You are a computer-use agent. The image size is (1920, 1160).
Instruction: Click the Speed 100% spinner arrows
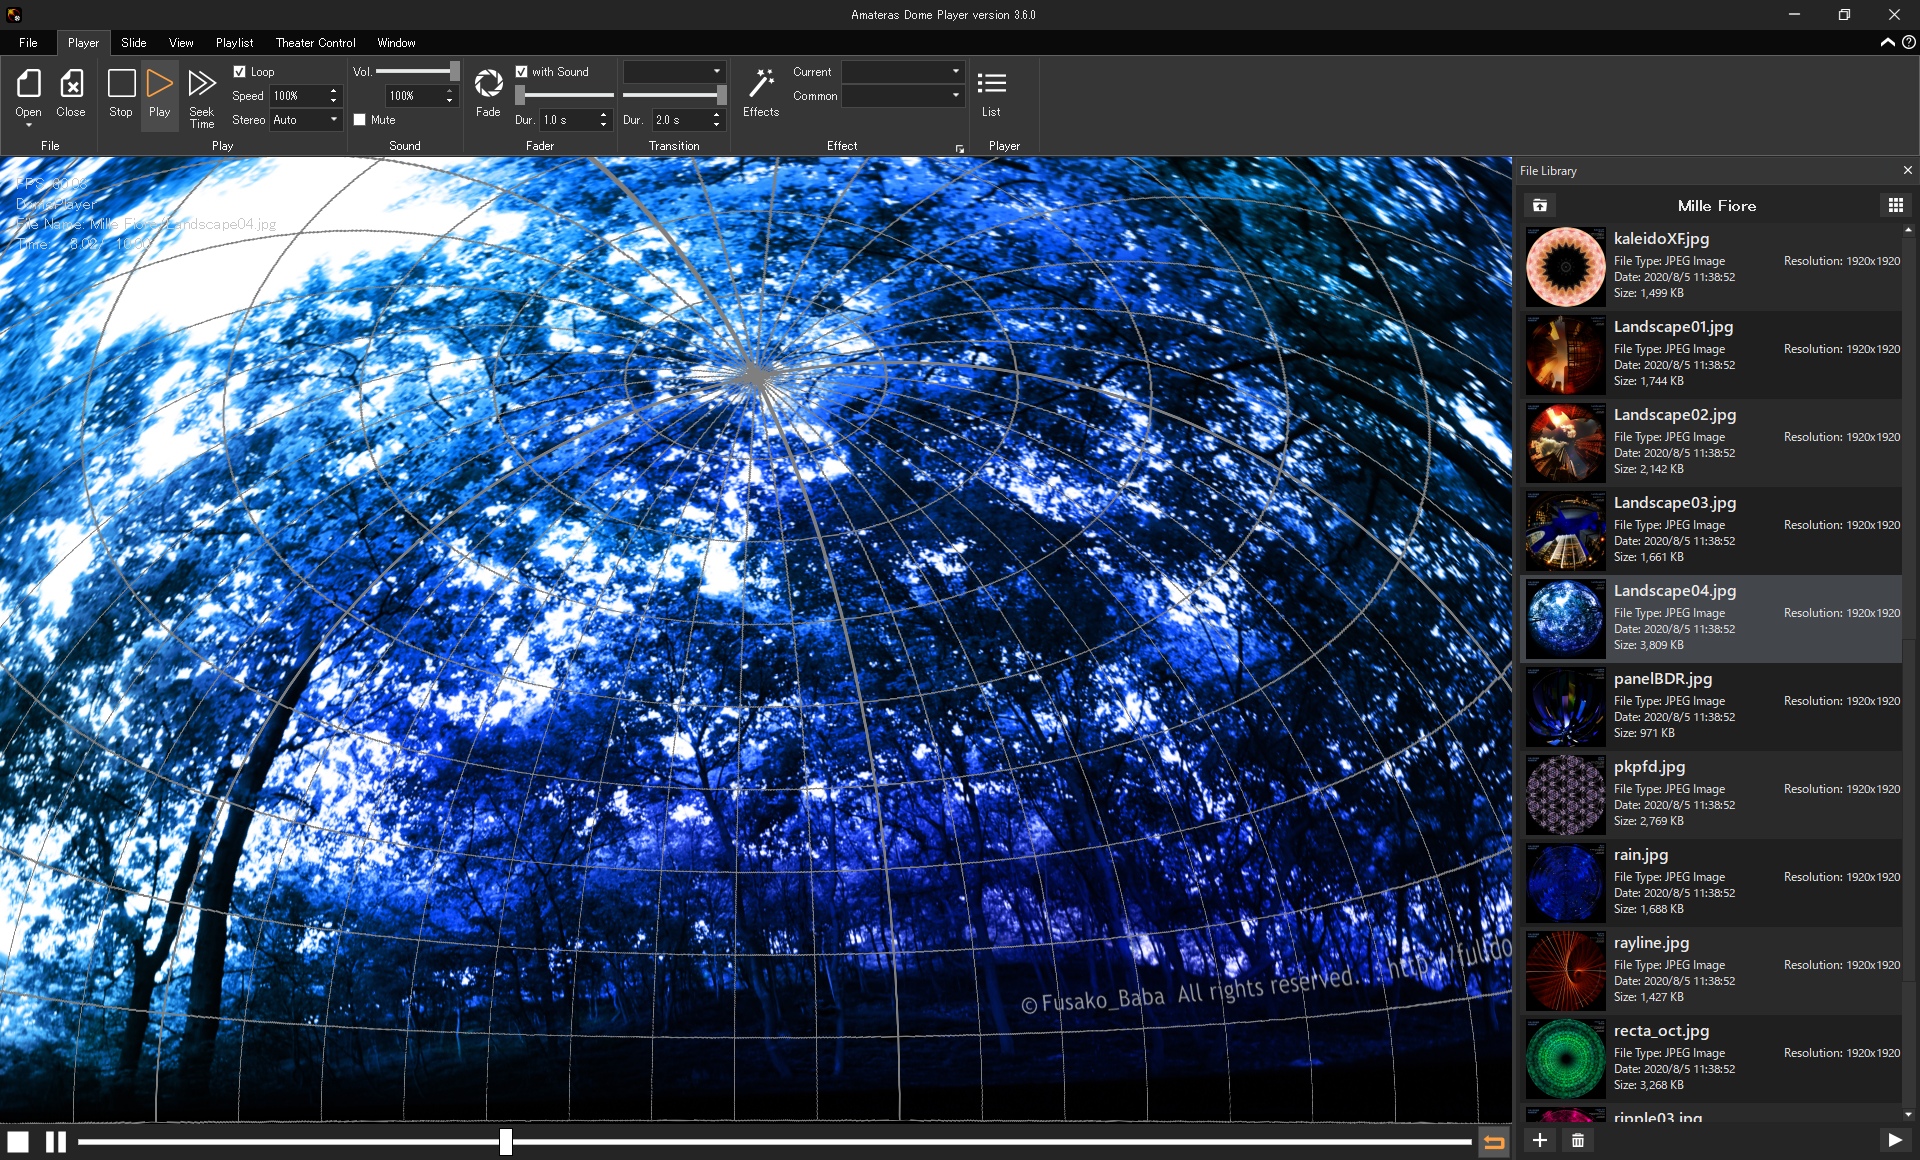pos(334,96)
